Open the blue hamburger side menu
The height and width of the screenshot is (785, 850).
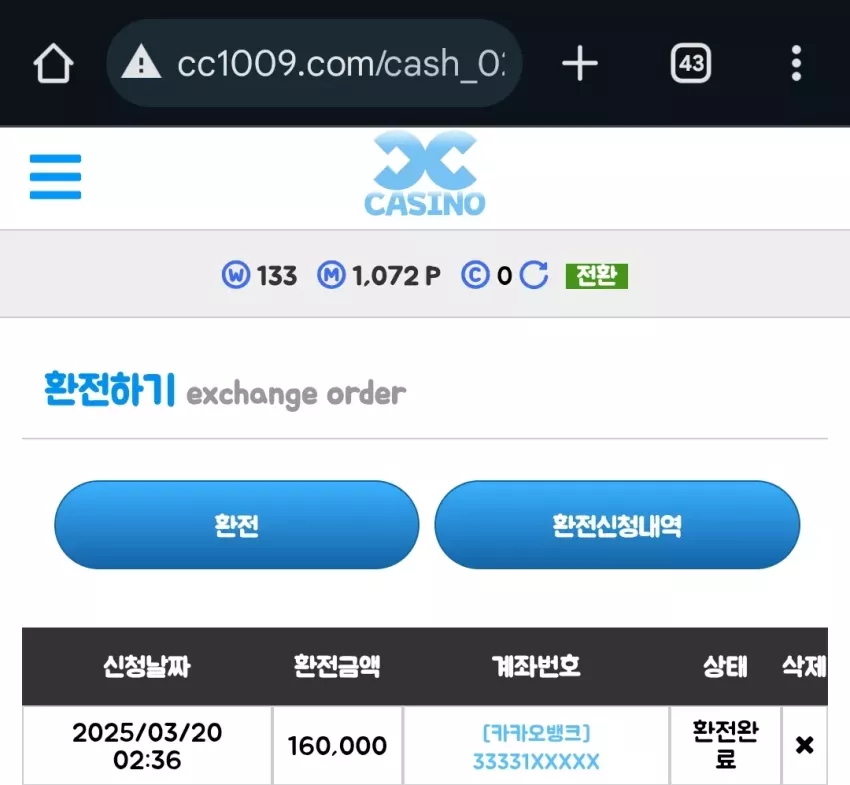coord(55,177)
